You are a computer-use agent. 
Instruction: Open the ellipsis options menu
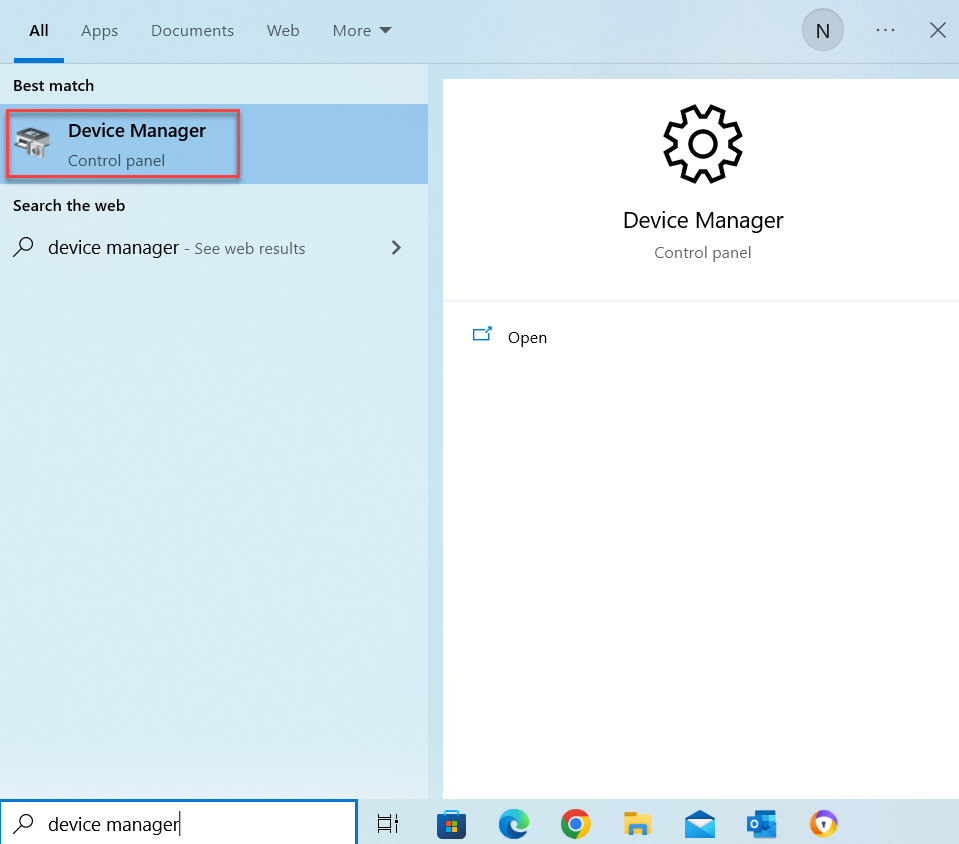click(x=885, y=30)
